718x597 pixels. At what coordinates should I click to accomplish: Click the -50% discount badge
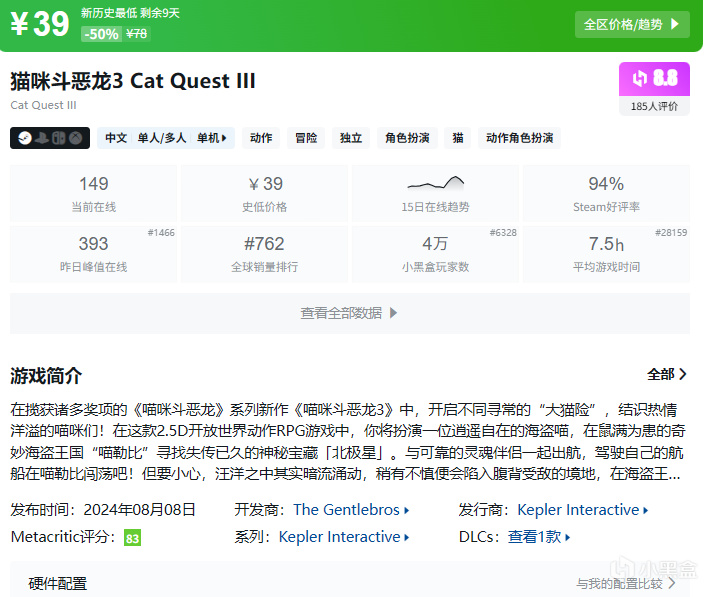101,34
